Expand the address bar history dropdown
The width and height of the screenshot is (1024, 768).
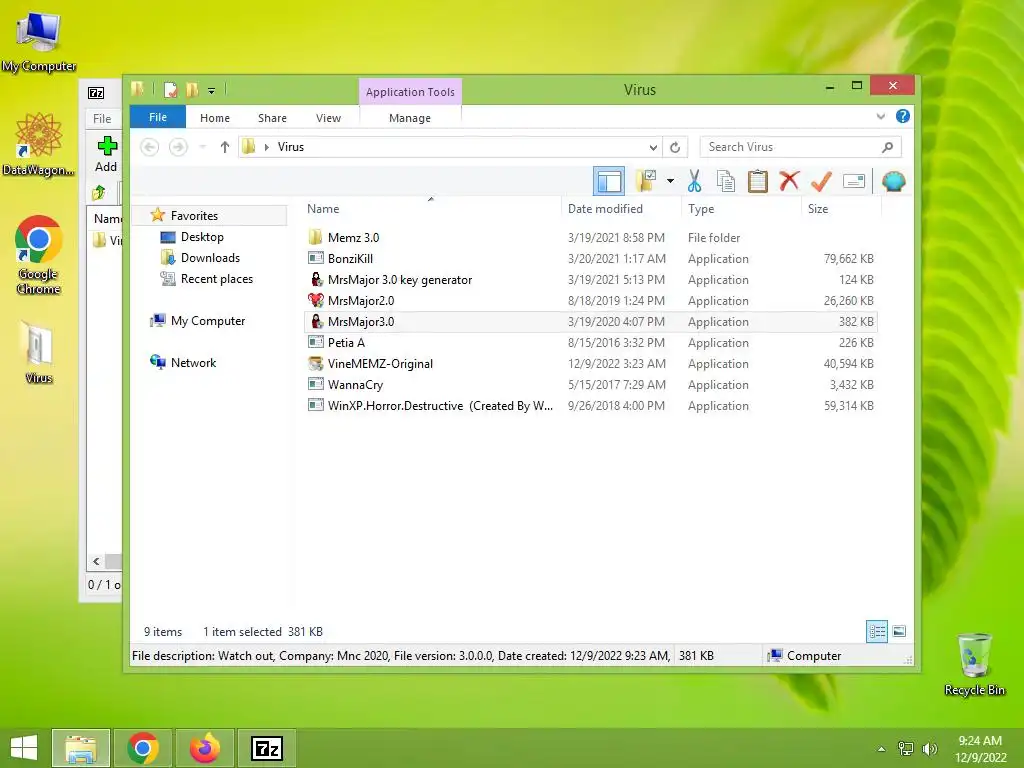tap(652, 147)
